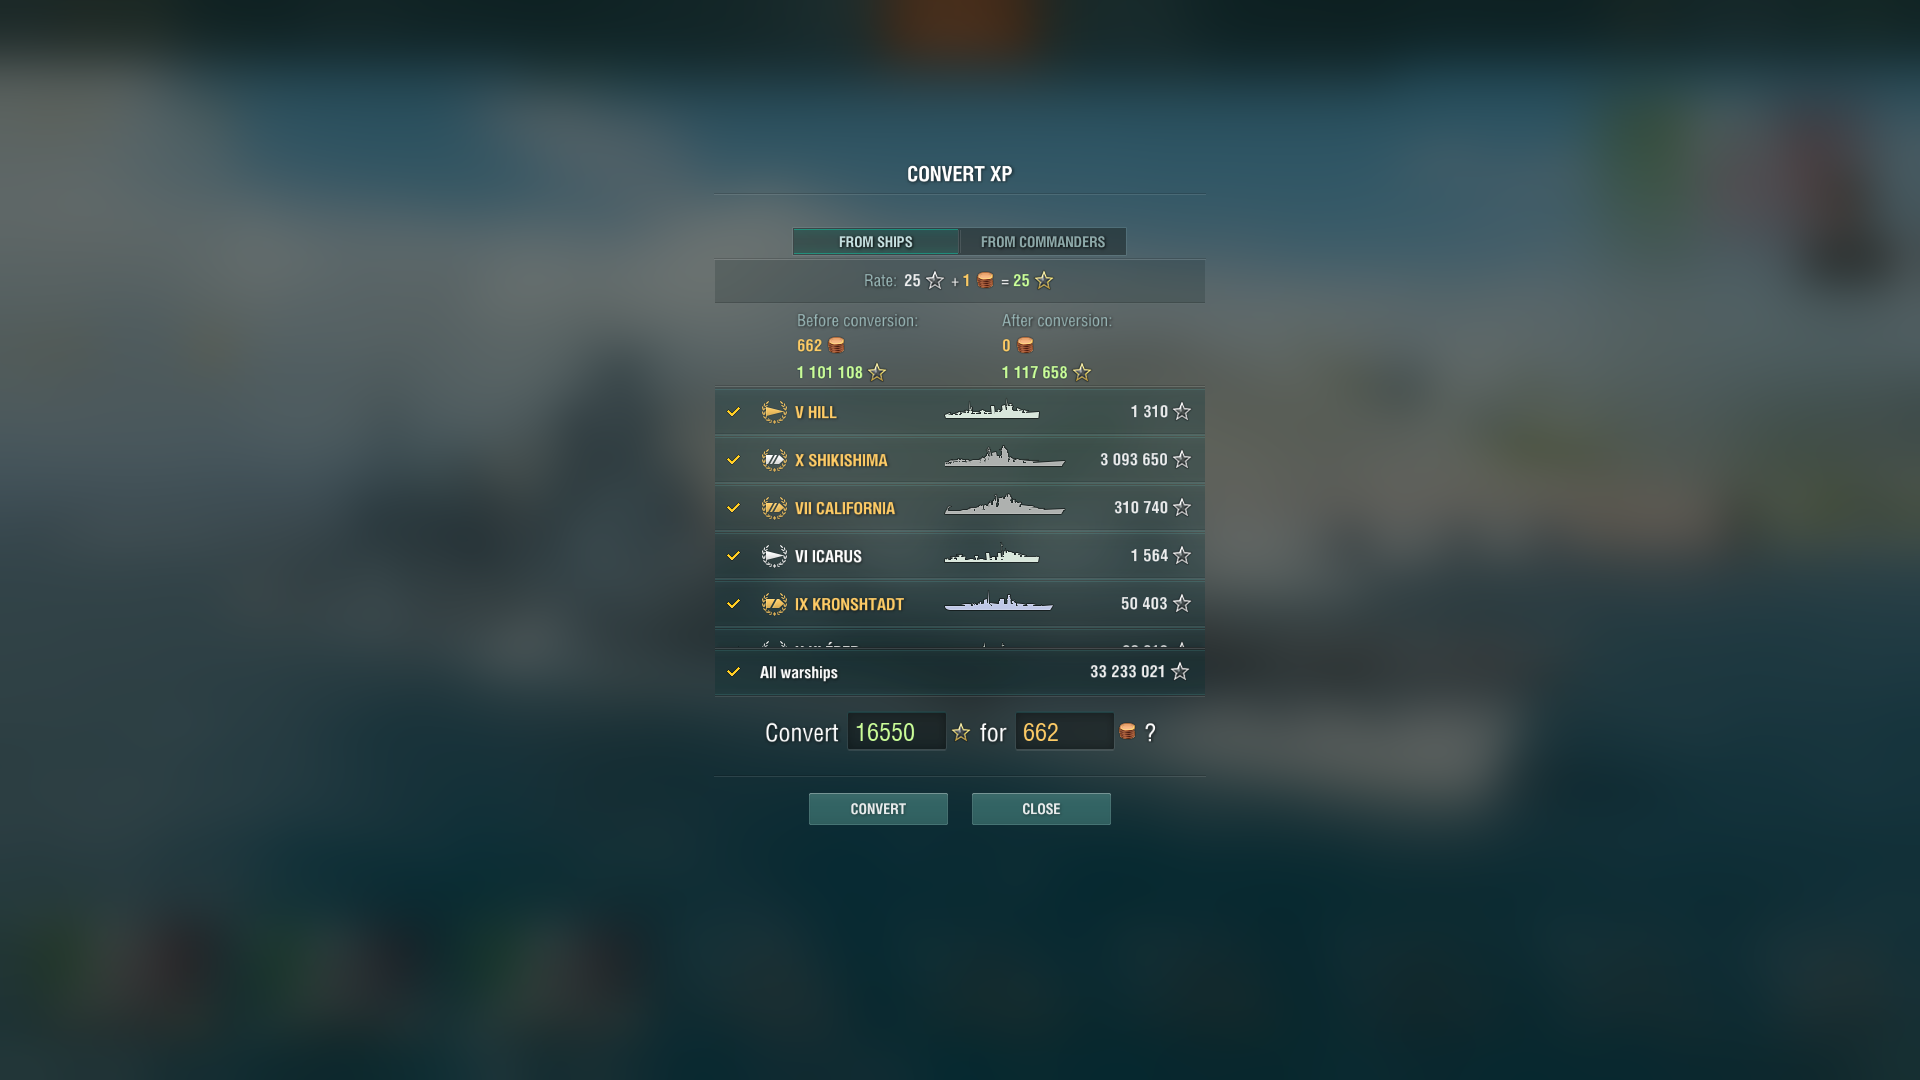Deselect the IX Kronshtadt checkbox
Viewport: 1920px width, 1080px height.
click(733, 604)
